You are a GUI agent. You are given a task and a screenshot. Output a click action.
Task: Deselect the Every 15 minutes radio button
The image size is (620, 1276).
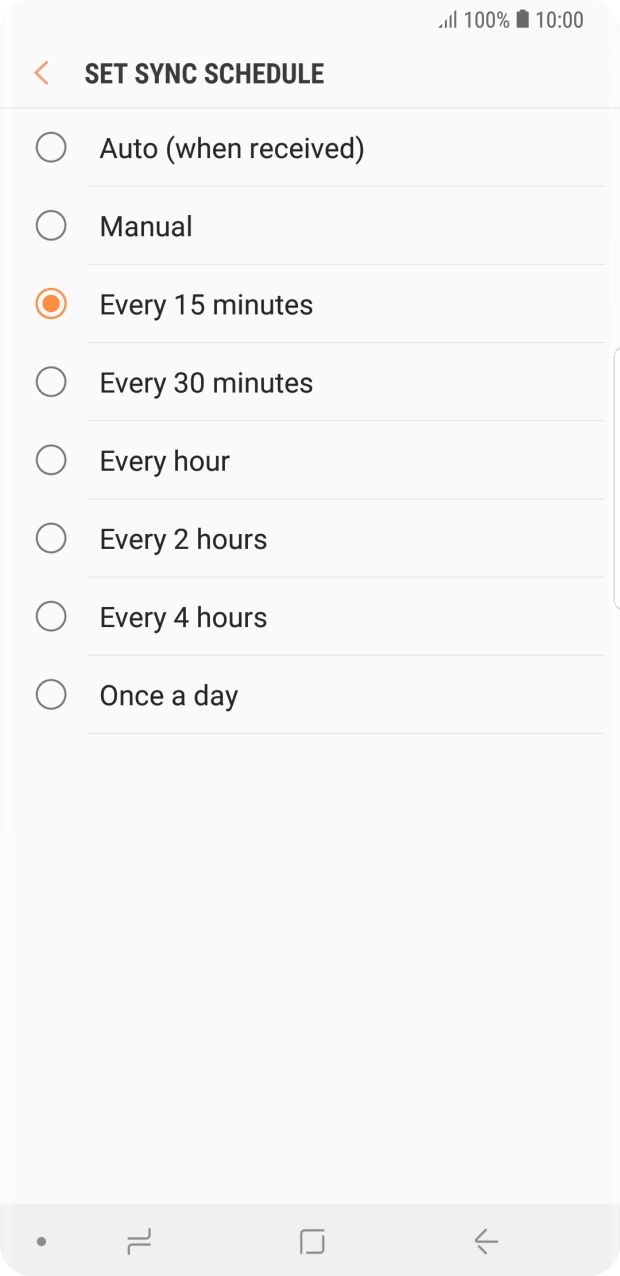click(51, 304)
